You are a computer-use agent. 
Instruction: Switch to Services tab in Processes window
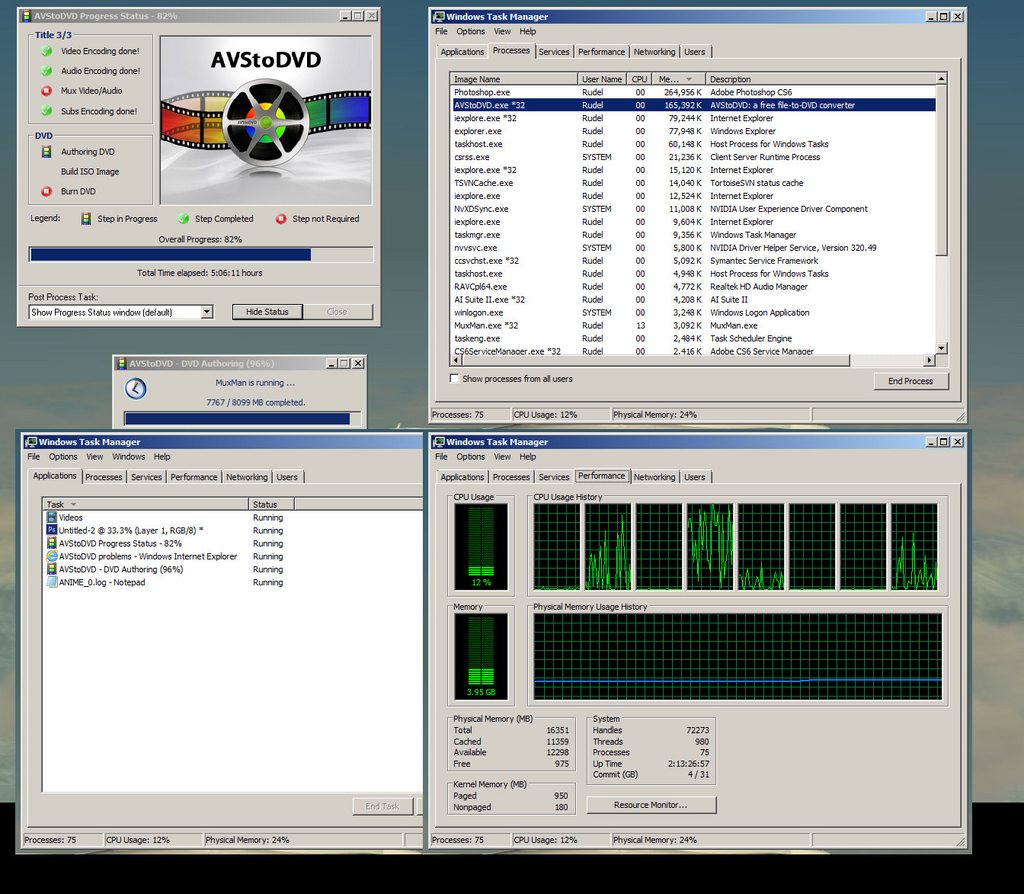[x=554, y=52]
